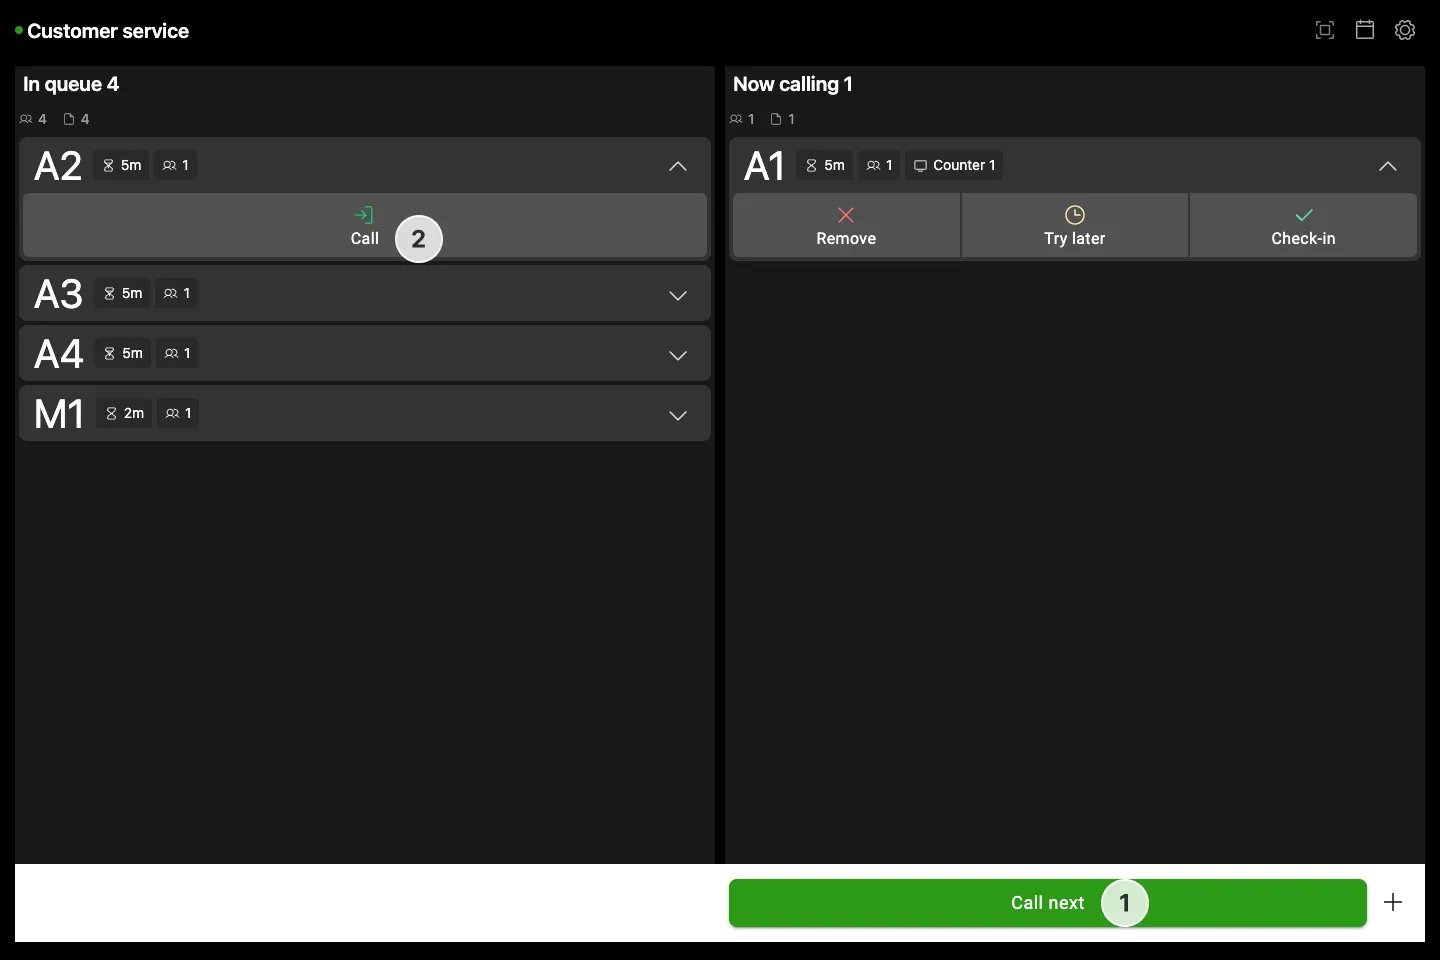
Task: Collapse the A1 ticket card
Action: (1388, 166)
